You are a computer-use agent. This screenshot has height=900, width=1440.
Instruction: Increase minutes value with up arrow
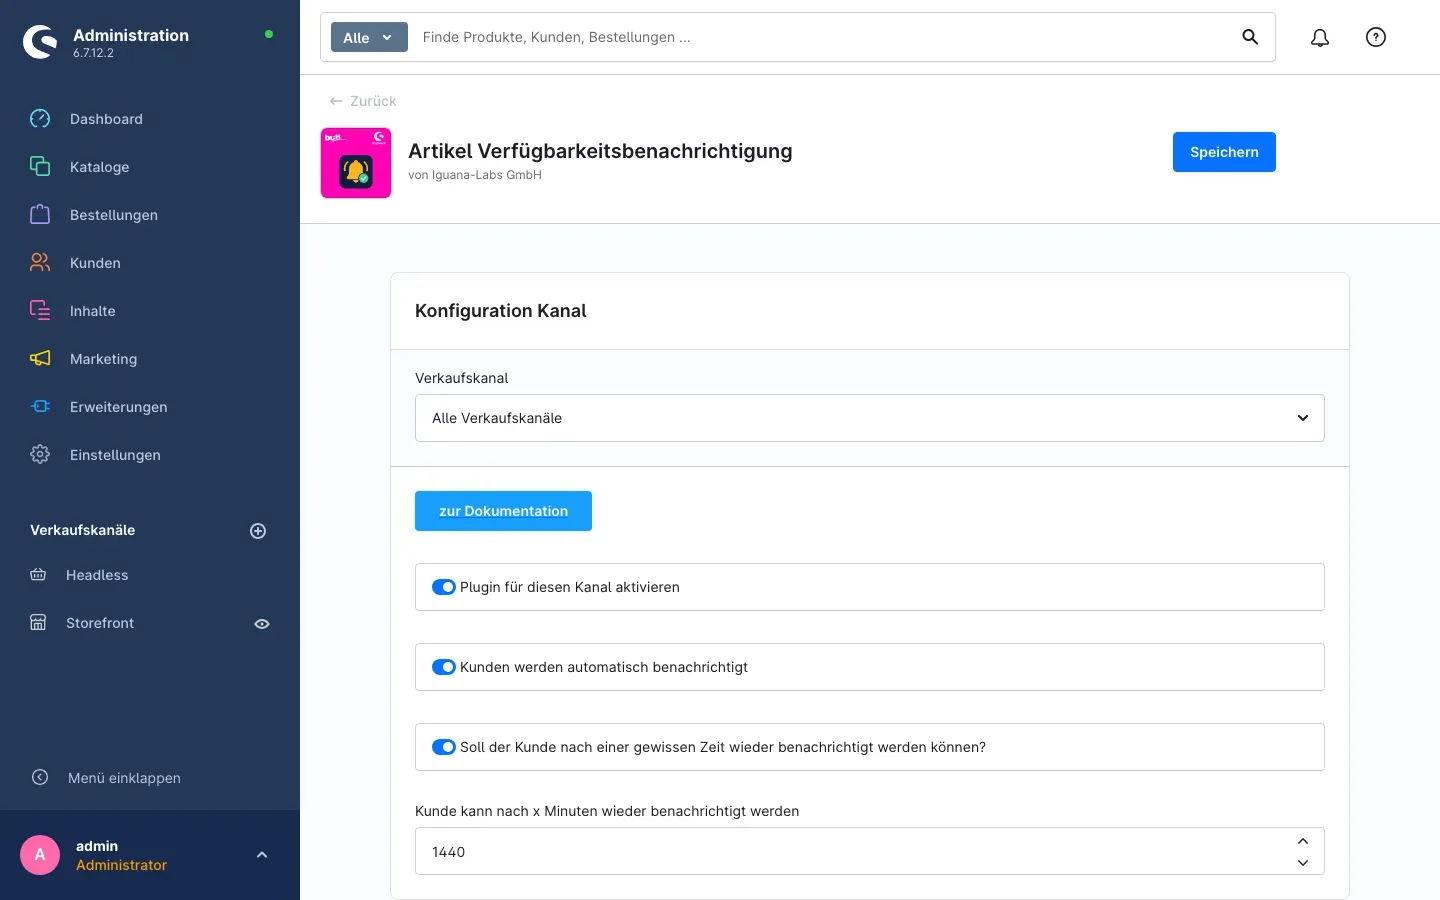[1303, 841]
